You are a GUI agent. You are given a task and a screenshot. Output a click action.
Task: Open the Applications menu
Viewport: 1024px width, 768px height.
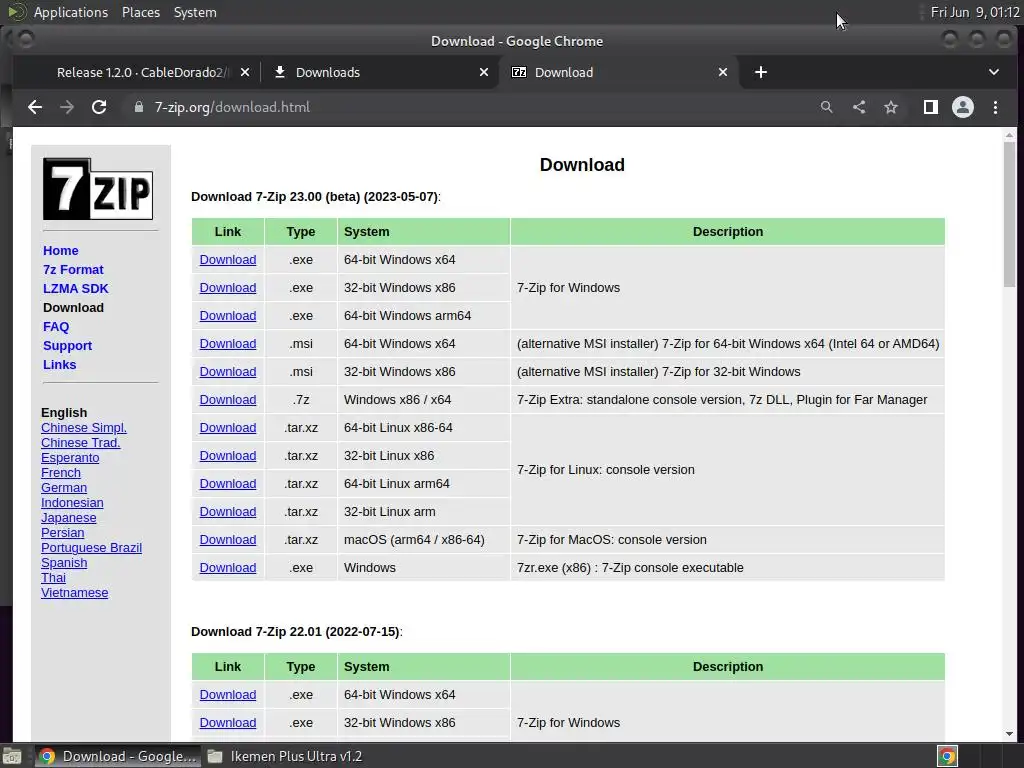[x=71, y=12]
